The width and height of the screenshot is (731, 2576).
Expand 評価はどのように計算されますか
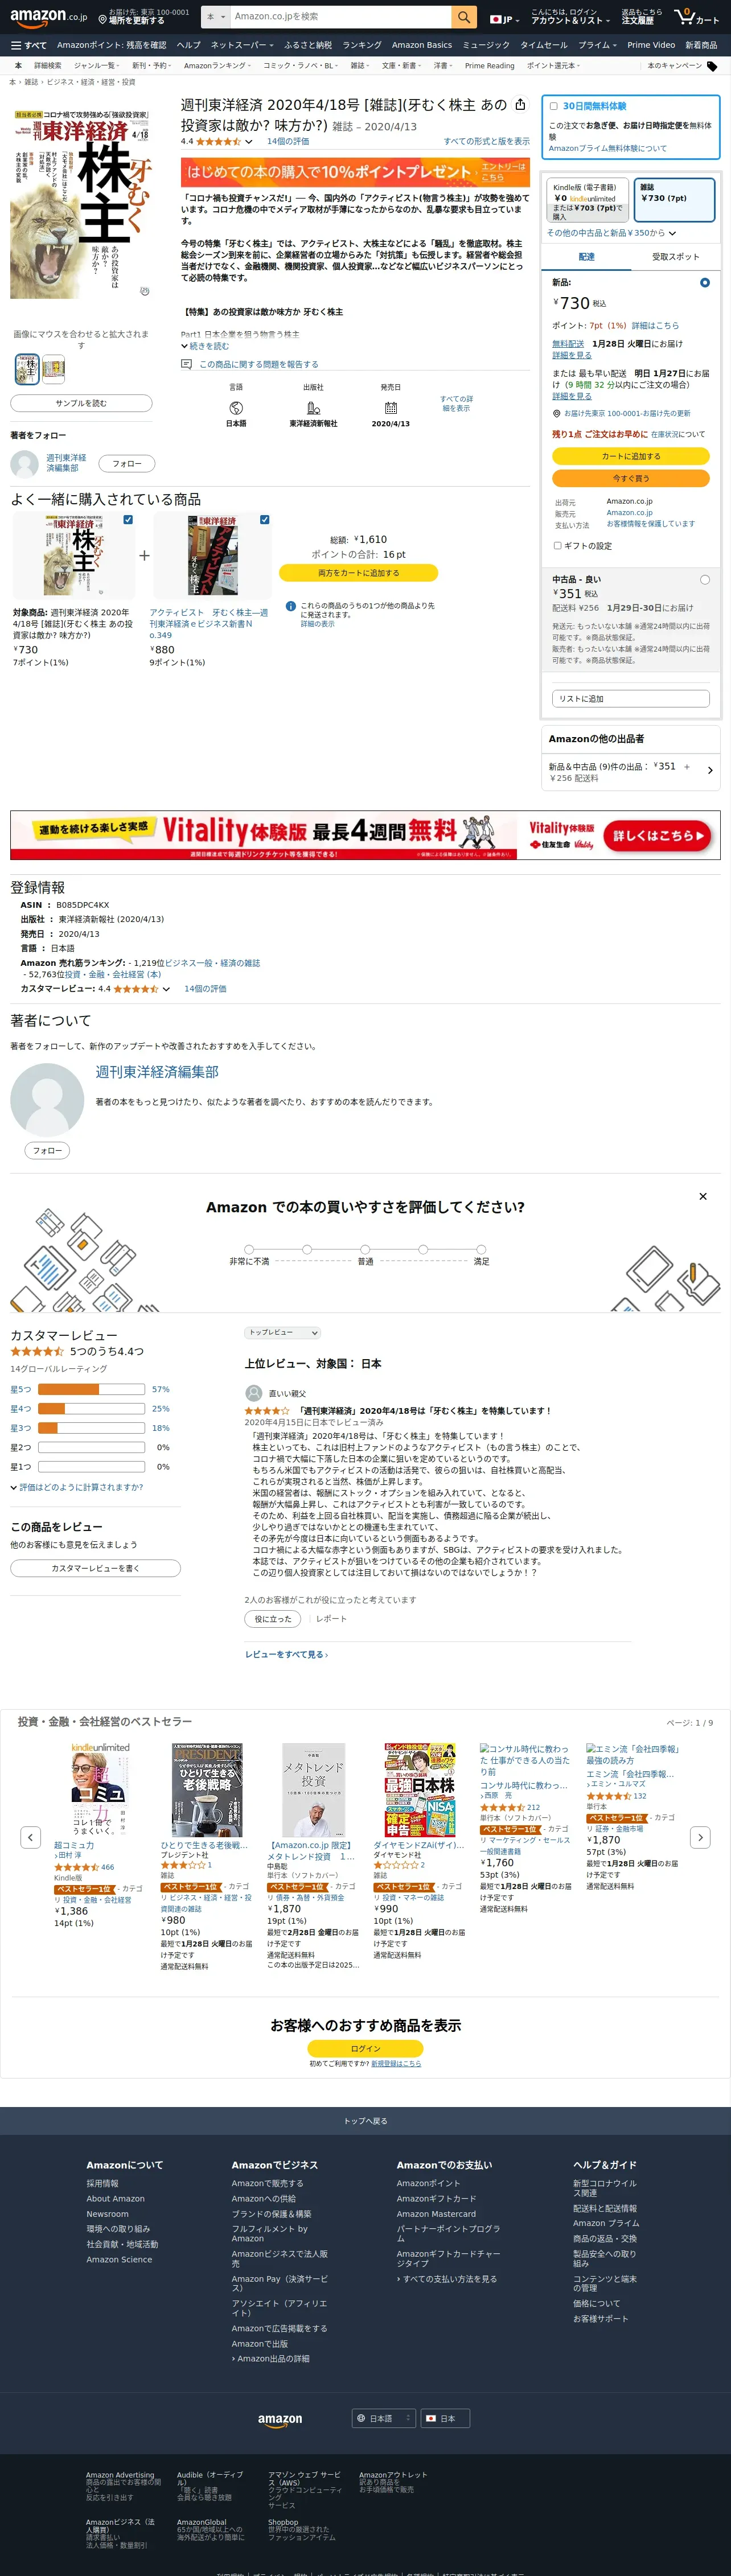[77, 1487]
